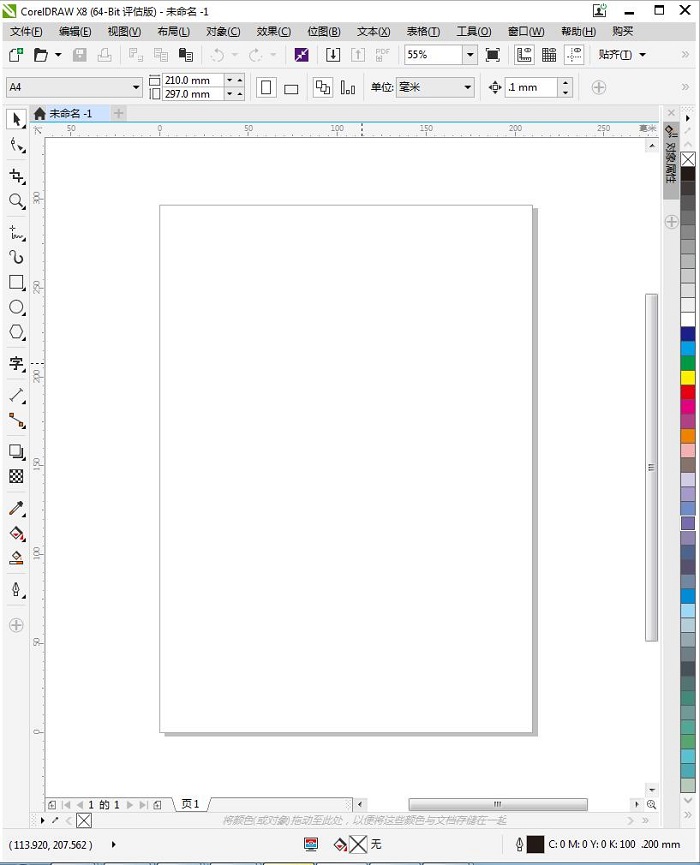Expand the color palette flyout arrow at top

coord(688,118)
